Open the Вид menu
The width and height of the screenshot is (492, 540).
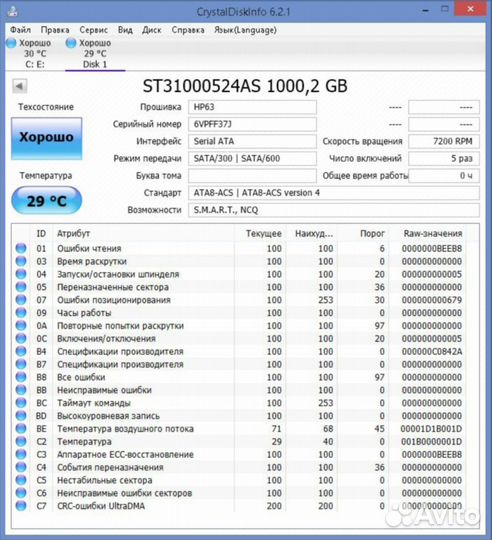[x=125, y=30]
